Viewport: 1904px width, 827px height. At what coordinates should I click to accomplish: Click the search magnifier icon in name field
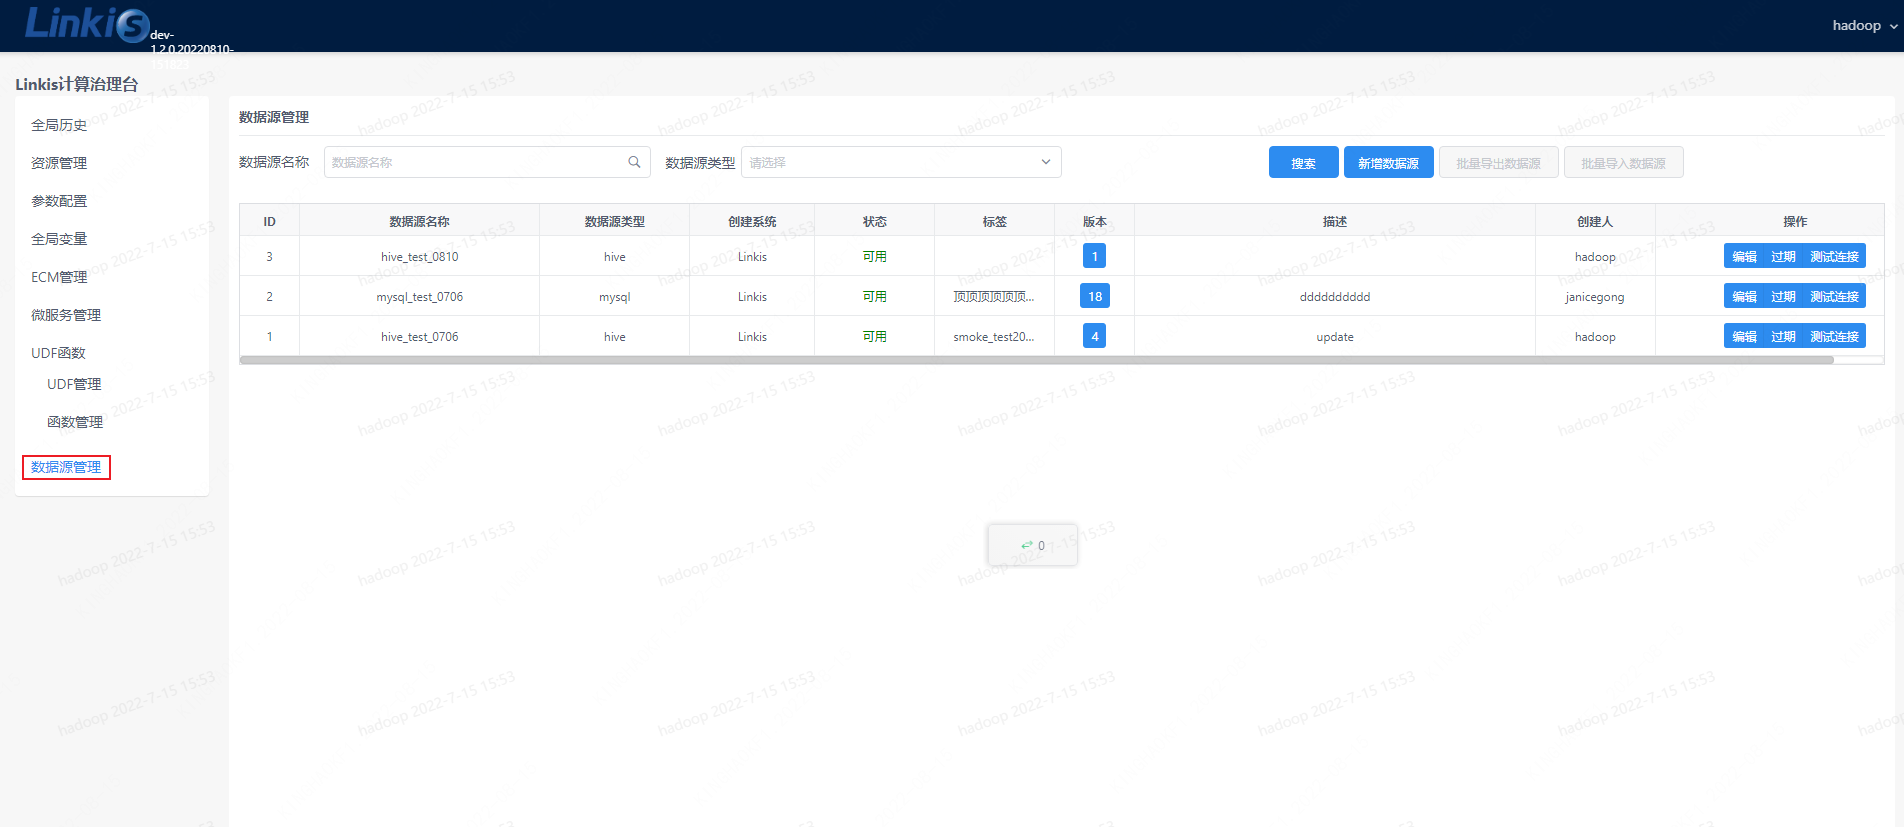[634, 162]
